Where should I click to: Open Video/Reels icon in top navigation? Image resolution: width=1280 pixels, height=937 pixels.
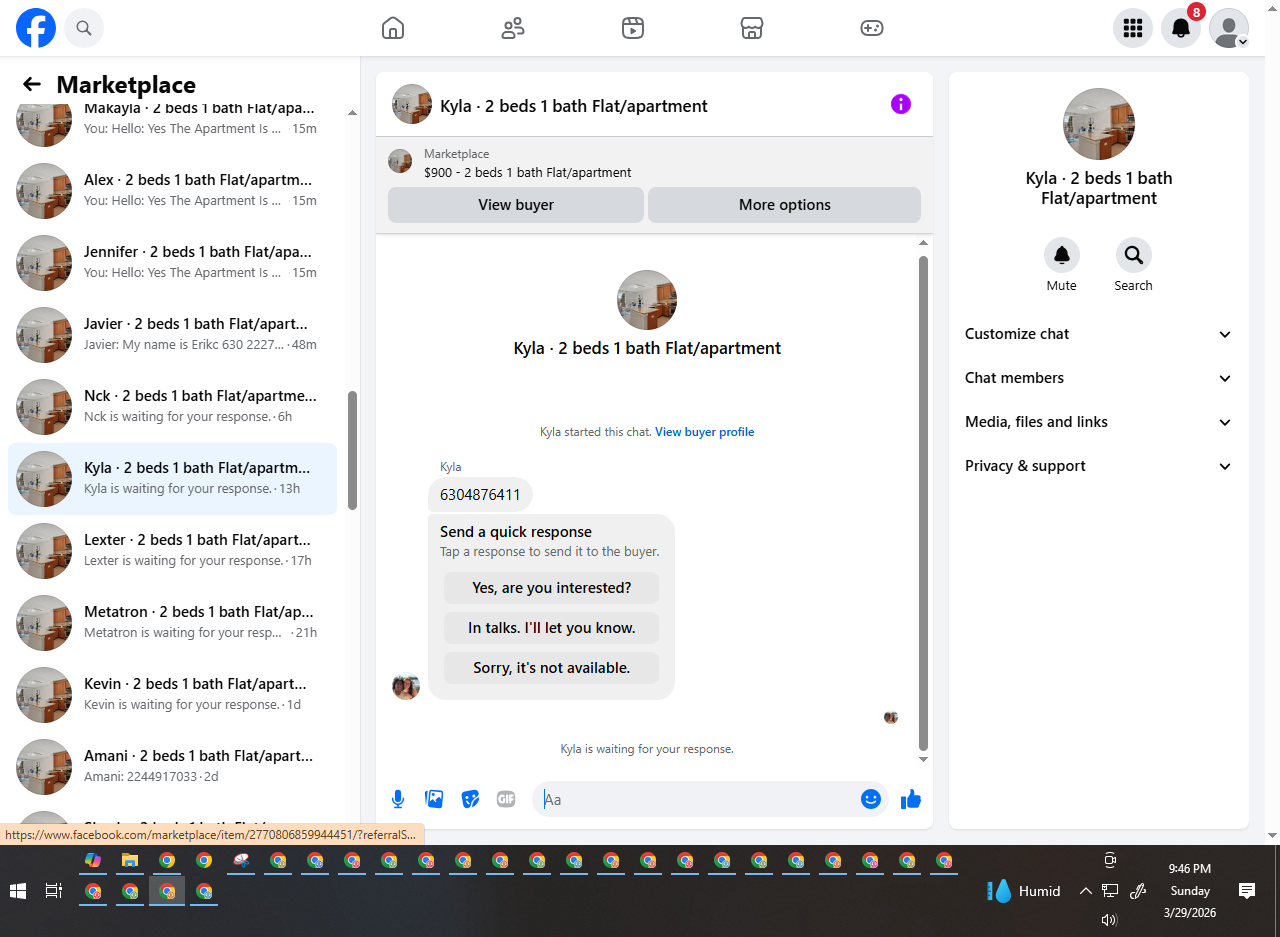click(x=632, y=28)
